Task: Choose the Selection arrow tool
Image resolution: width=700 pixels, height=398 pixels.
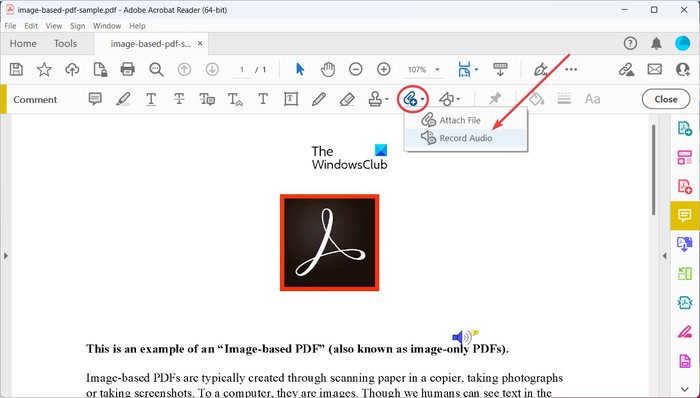Action: point(300,69)
